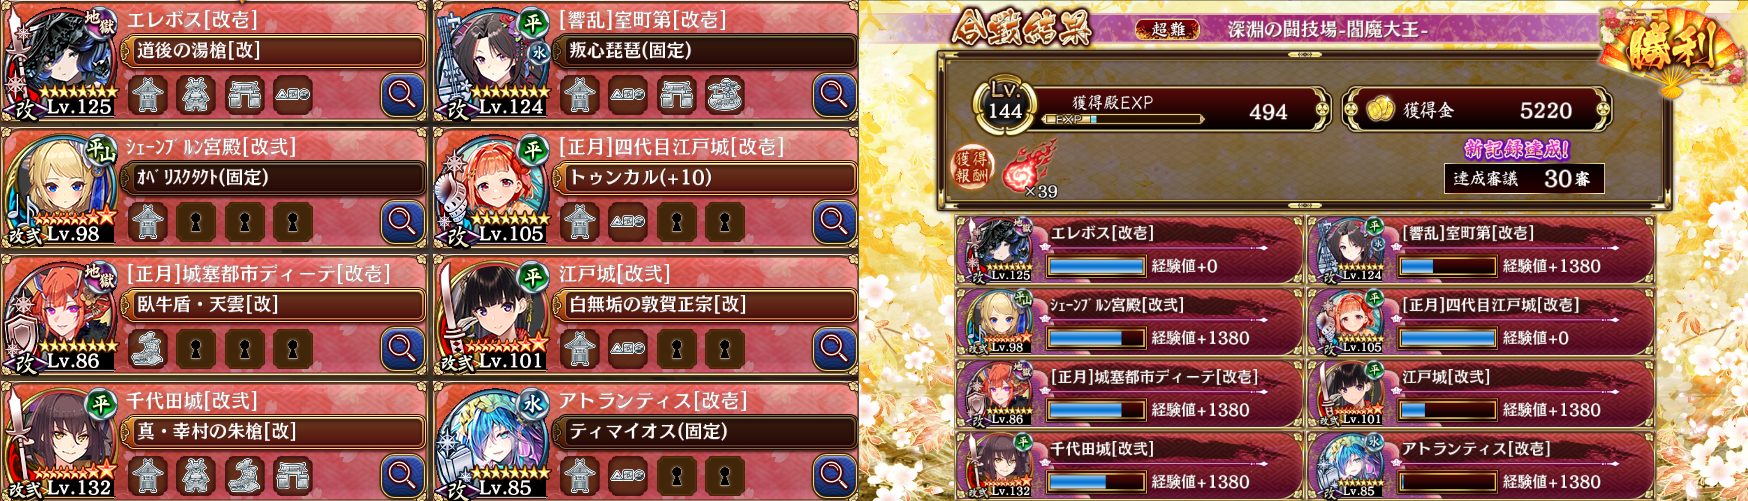Open magnifier details for エレボス[改壱]
This screenshot has width=1748, height=501.
[x=402, y=95]
